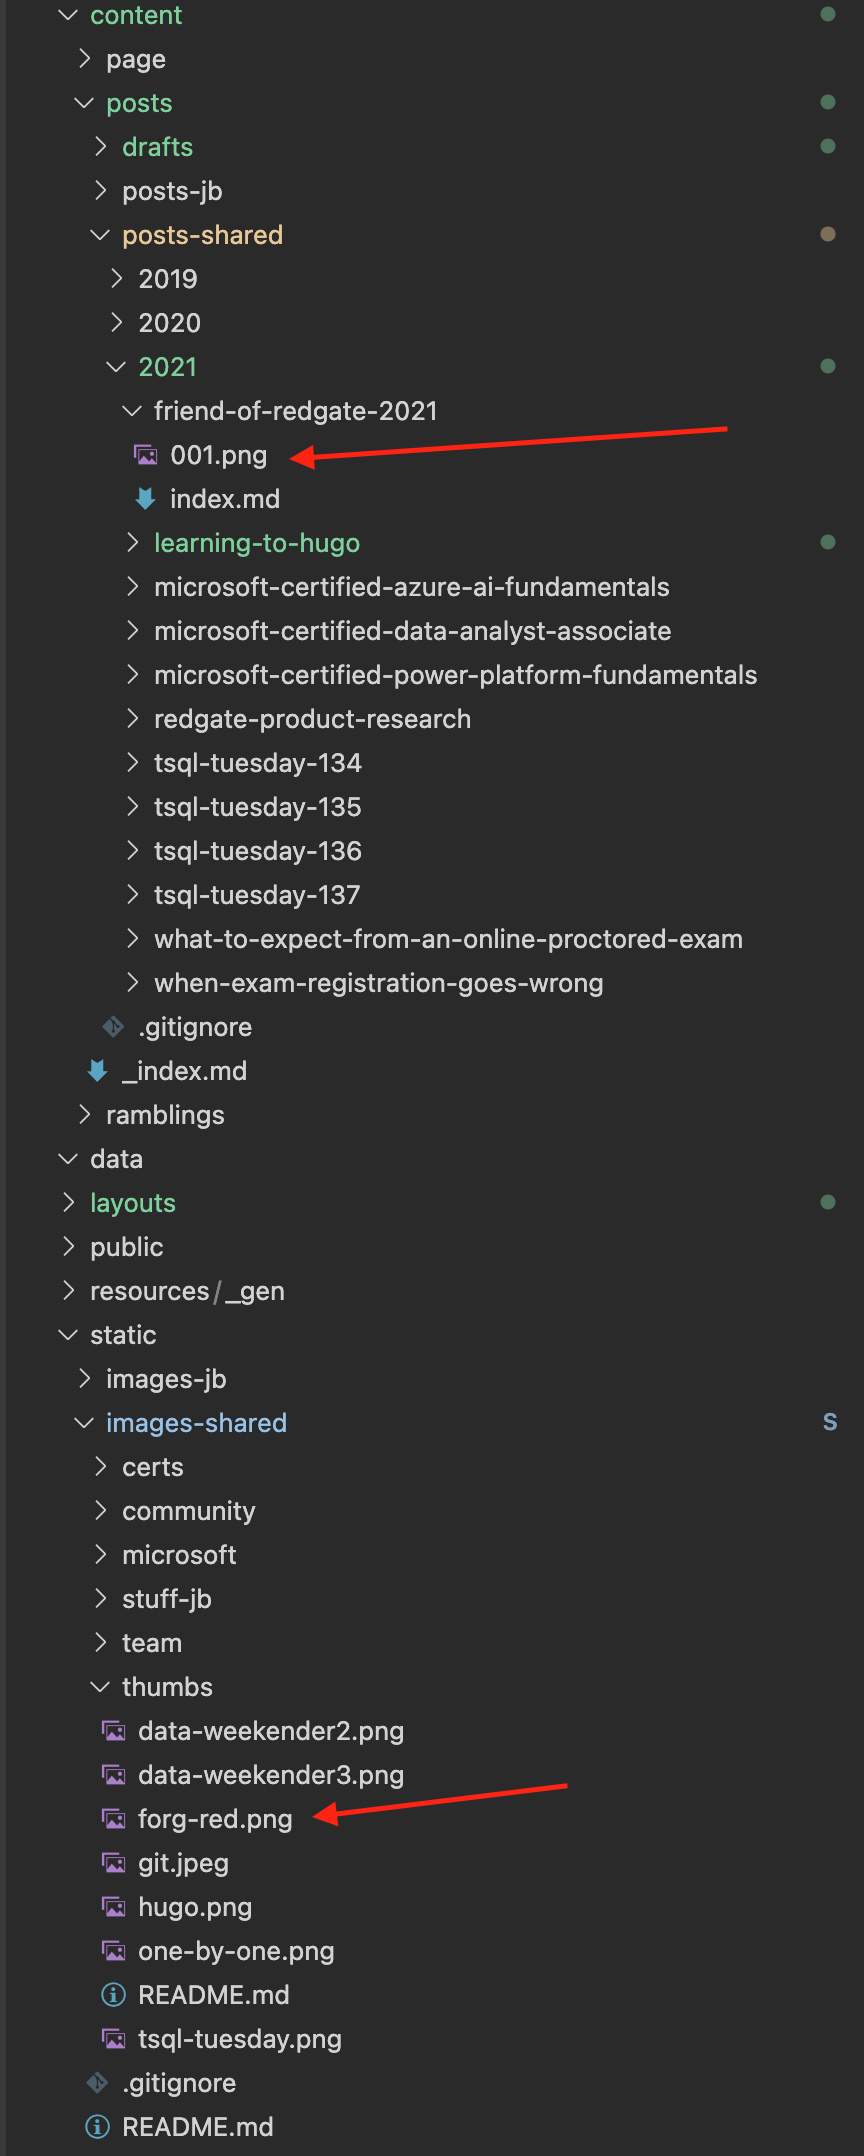The image size is (864, 2156).
Task: Click the hugo.png image icon
Action: [112, 1907]
